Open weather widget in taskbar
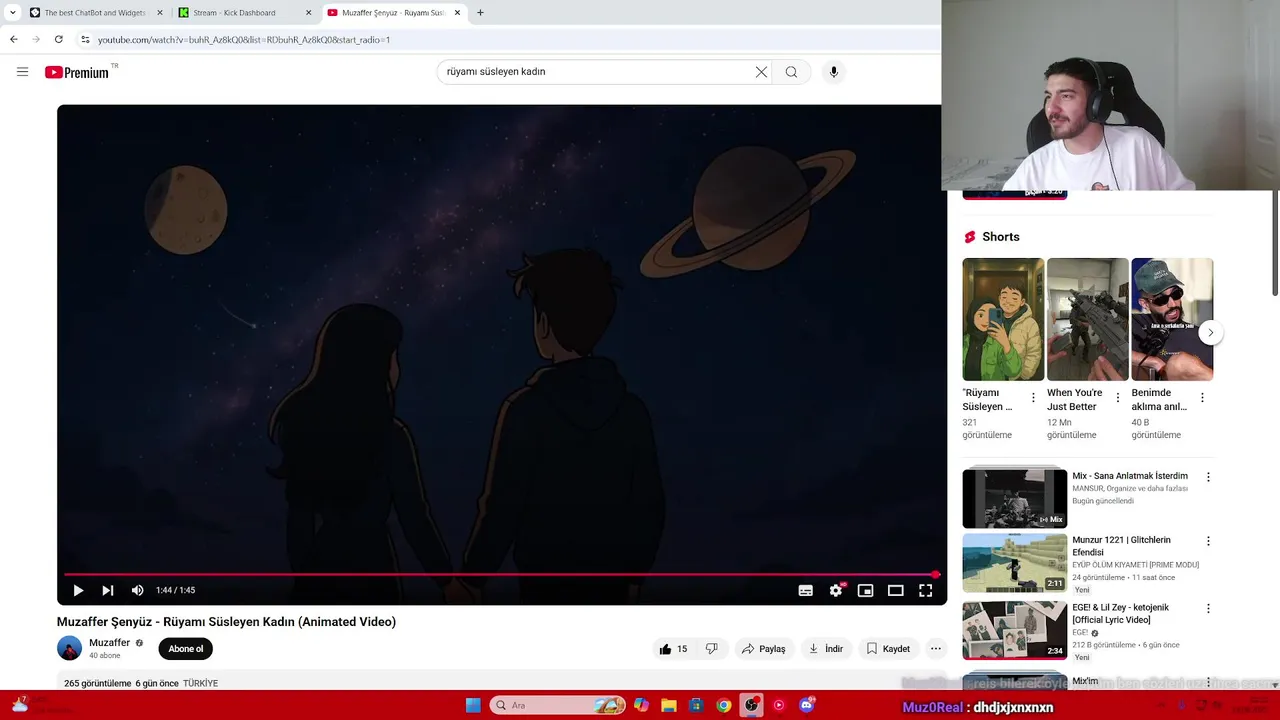The image size is (1280, 720). coord(40,705)
